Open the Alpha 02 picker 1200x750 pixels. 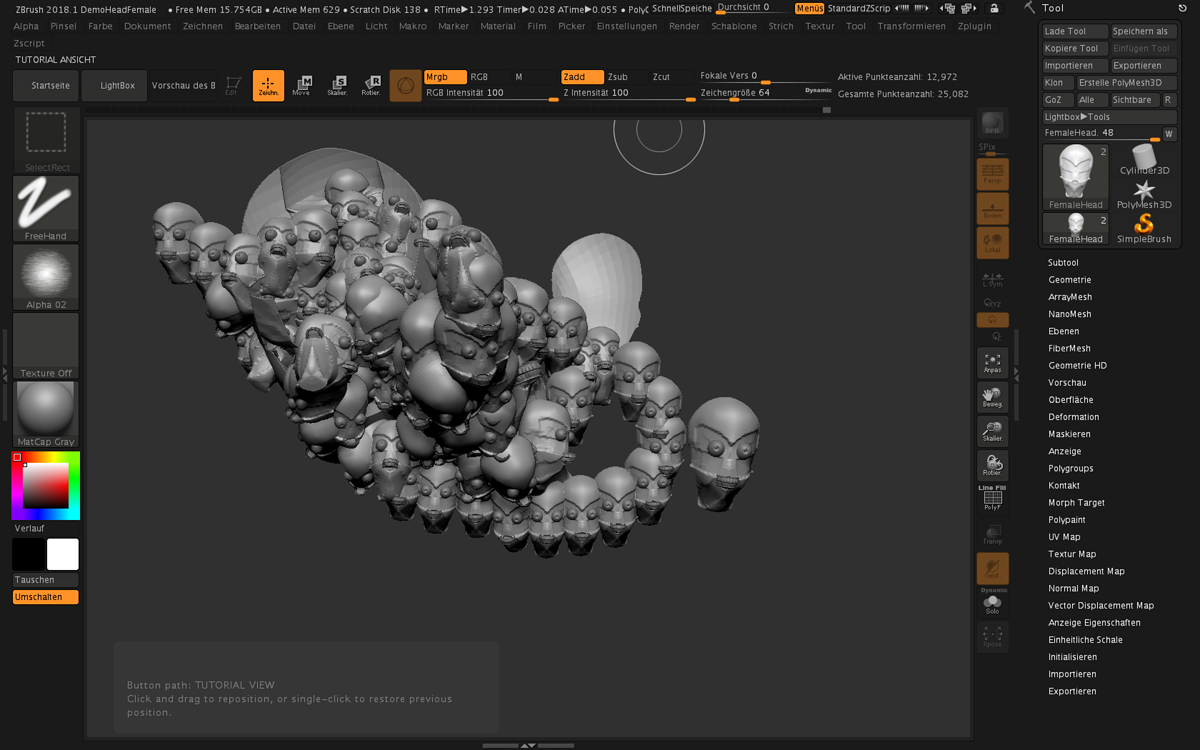pos(46,277)
